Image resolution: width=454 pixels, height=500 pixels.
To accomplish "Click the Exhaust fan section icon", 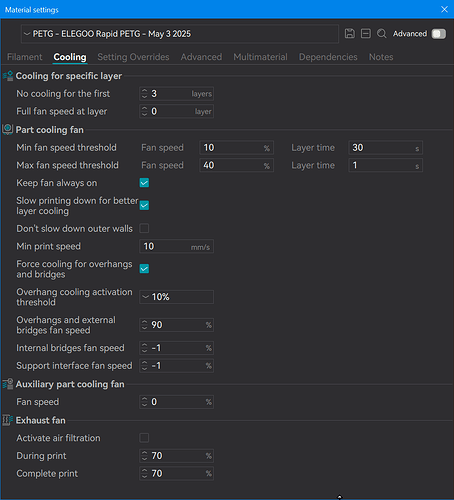I will tap(8, 420).
